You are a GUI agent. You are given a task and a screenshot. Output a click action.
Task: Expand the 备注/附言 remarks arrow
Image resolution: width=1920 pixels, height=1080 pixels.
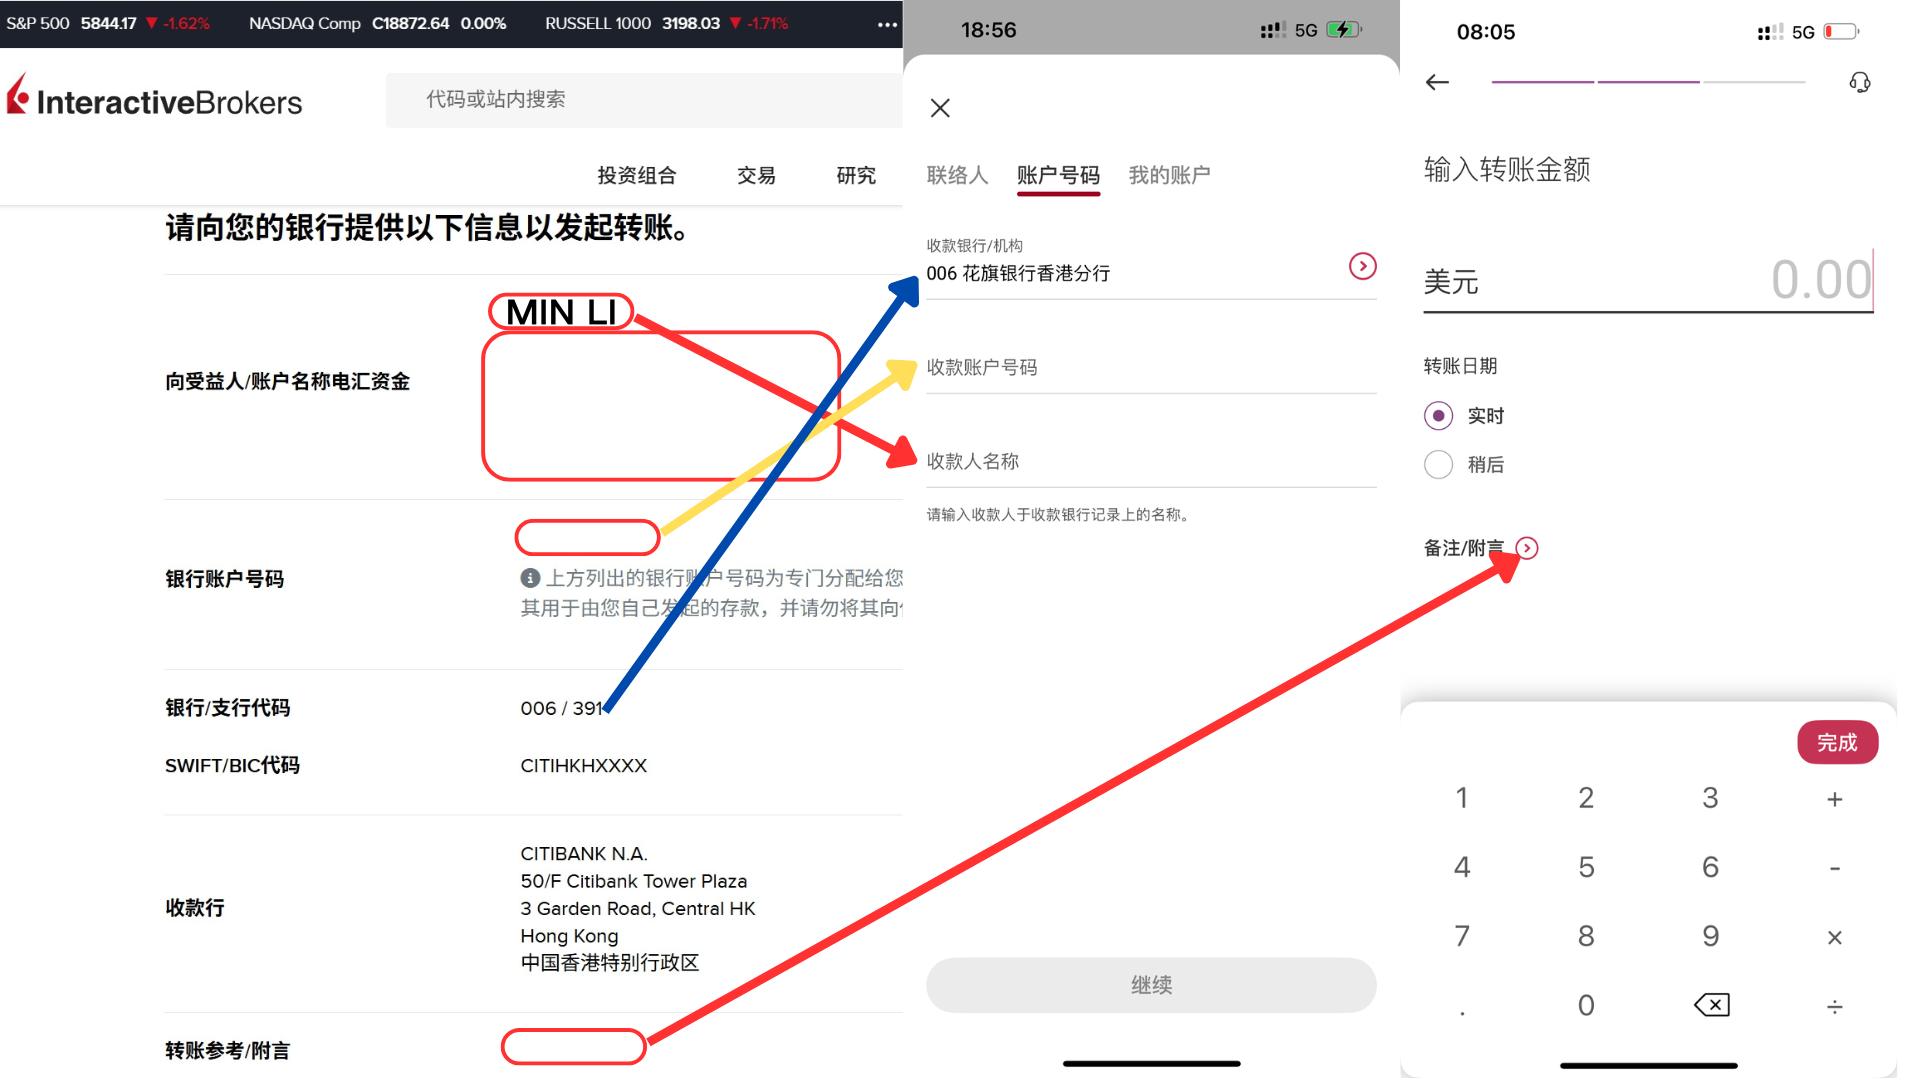pos(1526,548)
